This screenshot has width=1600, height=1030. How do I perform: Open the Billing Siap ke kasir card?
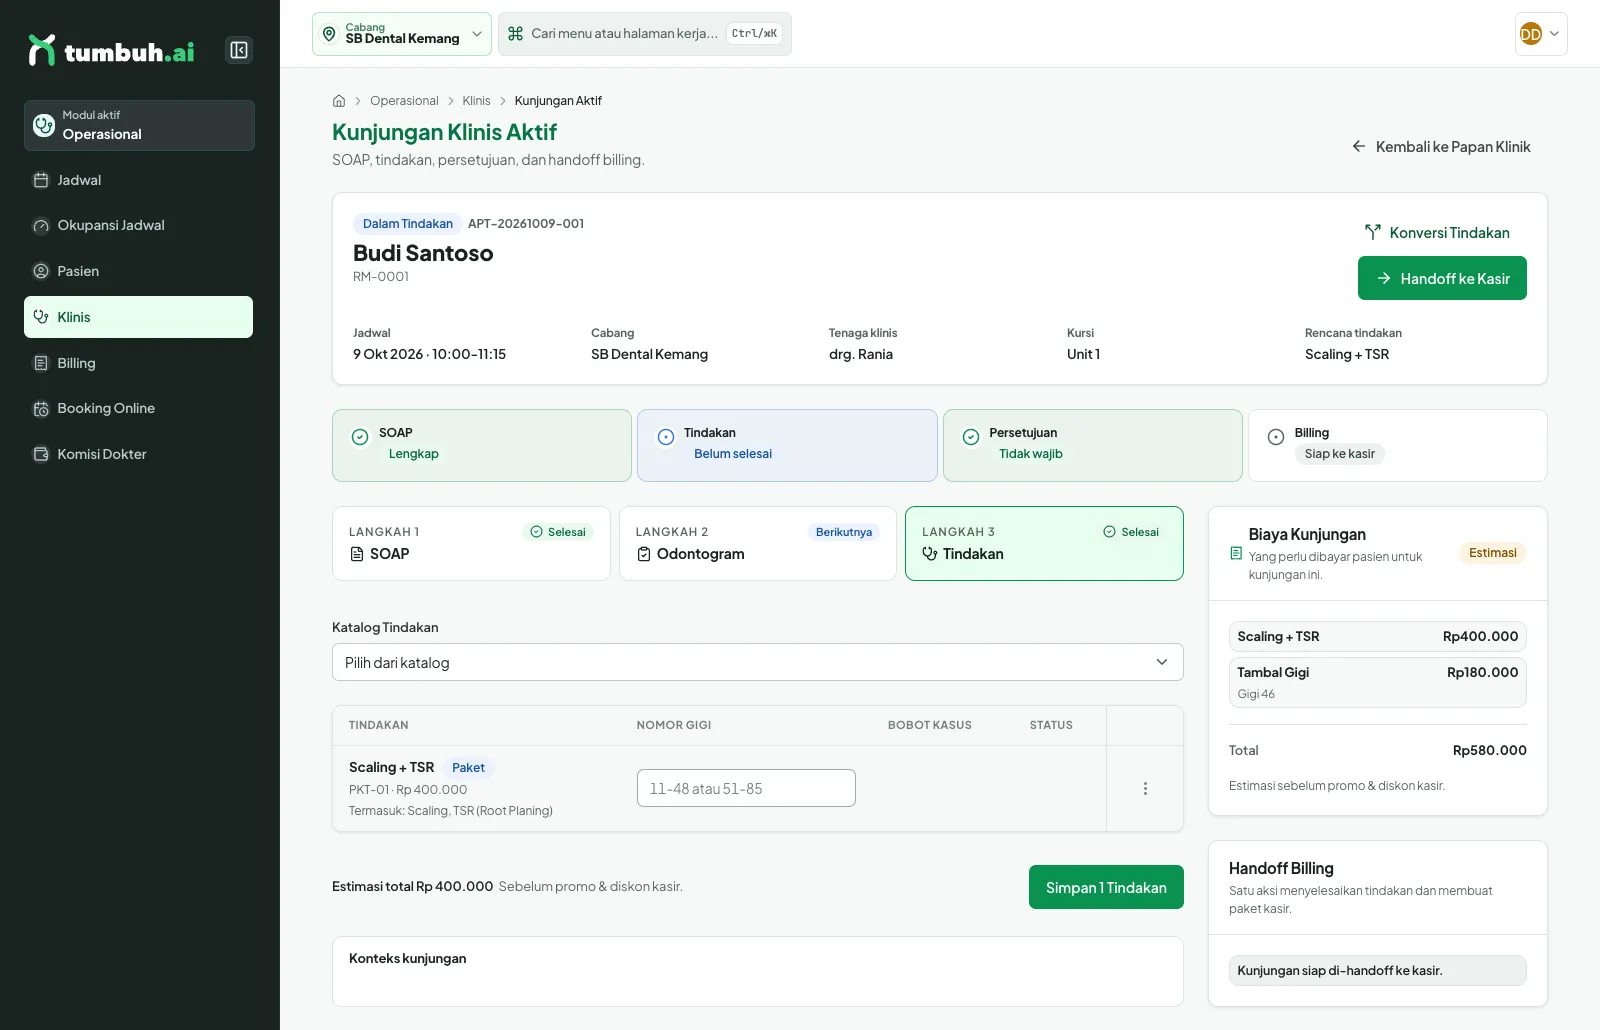[x=1398, y=445]
